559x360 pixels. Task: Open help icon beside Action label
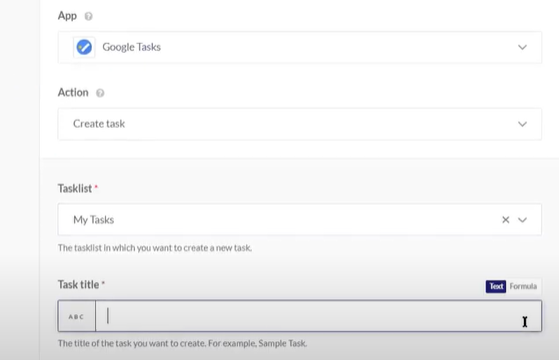click(x=100, y=93)
